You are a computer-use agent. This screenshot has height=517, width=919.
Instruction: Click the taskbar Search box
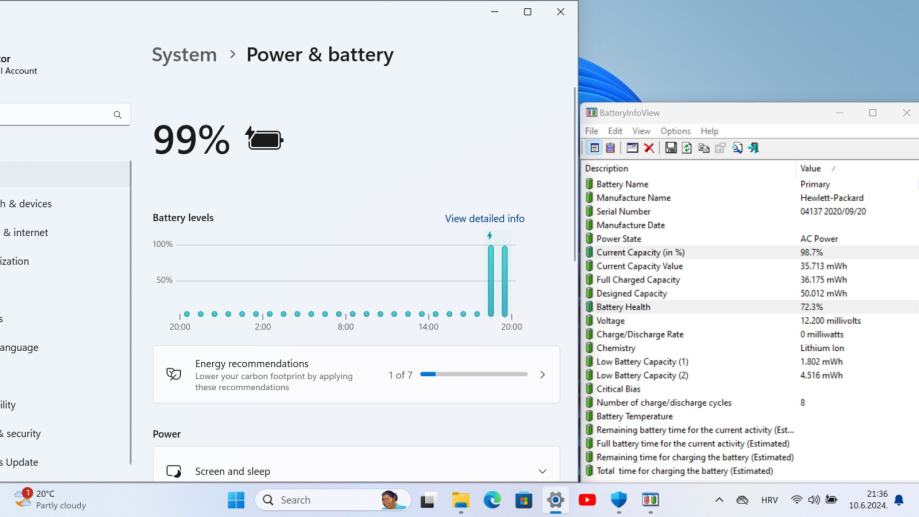click(x=331, y=500)
